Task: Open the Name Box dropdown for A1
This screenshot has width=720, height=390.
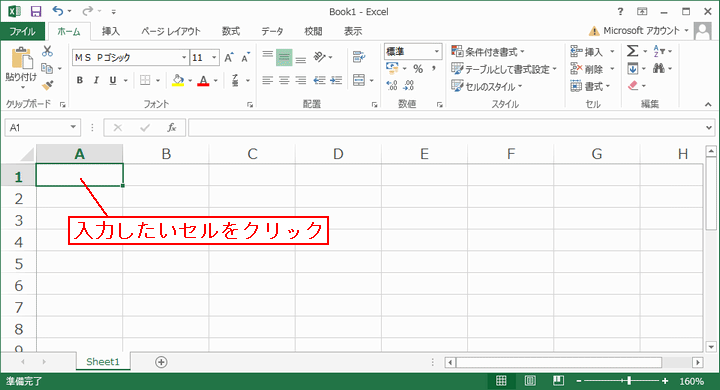Action: 73,127
